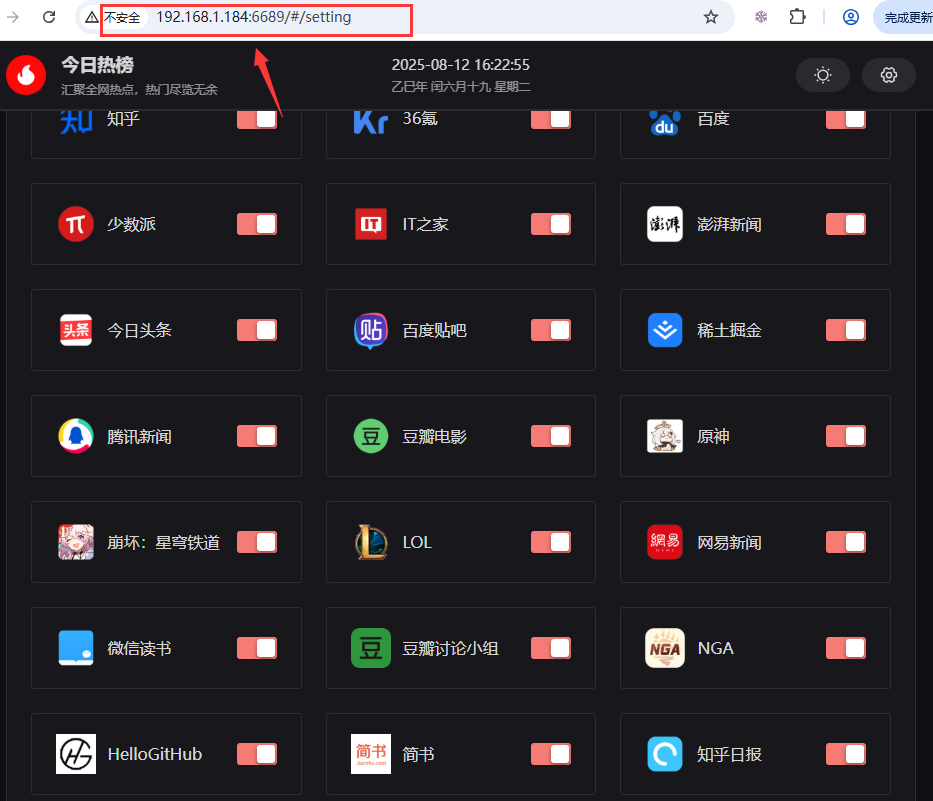Click the LOL game logo icon
Screen dimensions: 933x801
click(x=371, y=542)
